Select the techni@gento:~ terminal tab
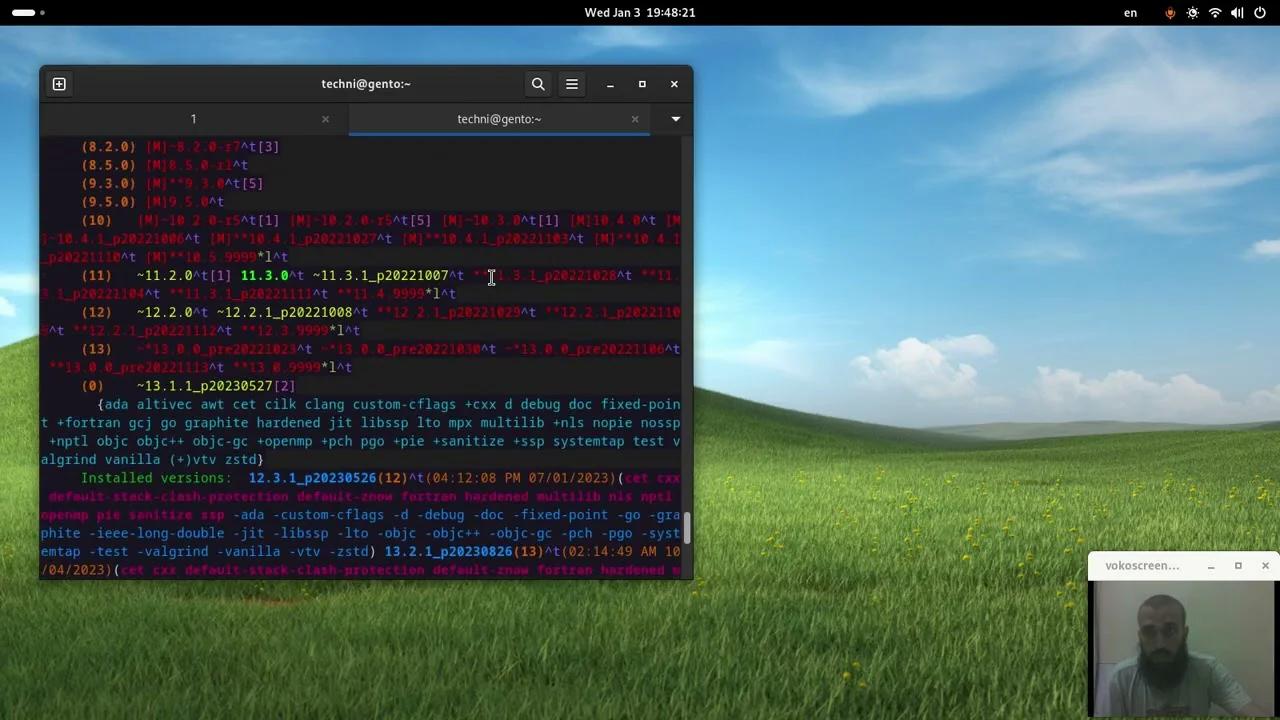 click(499, 119)
